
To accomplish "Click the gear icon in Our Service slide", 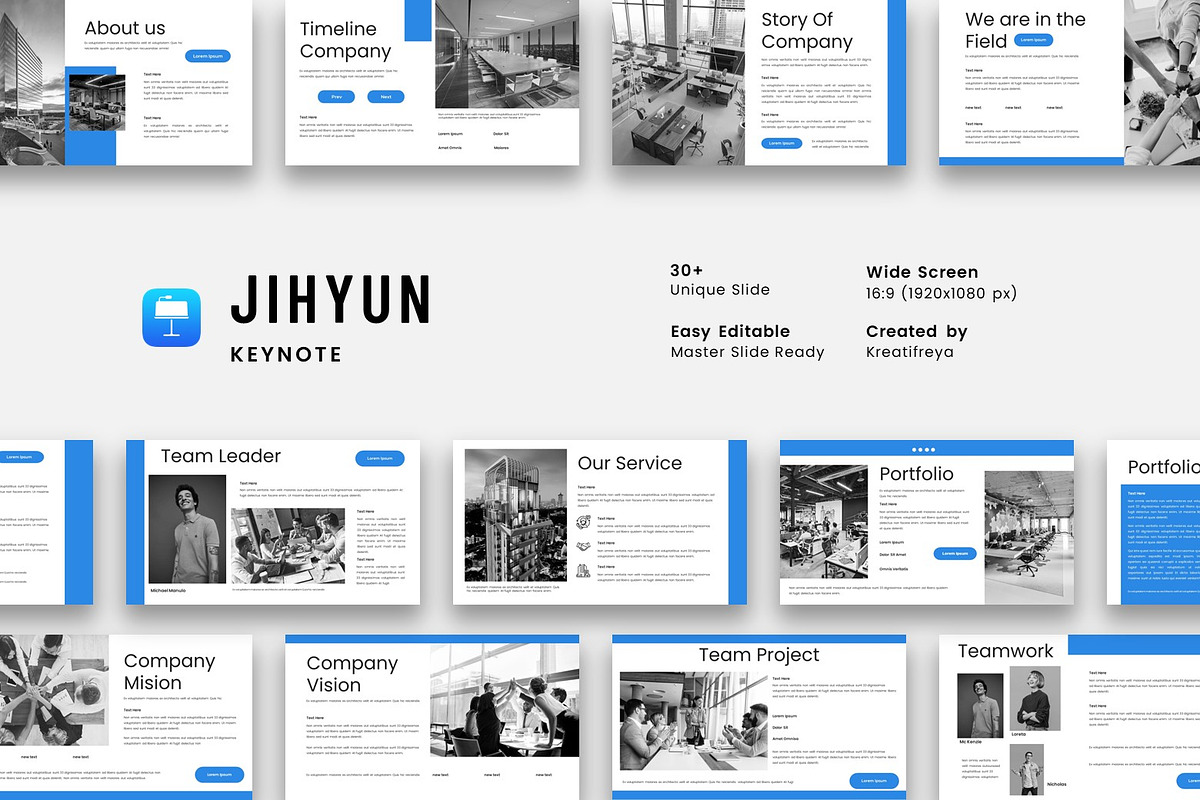I will tap(583, 522).
